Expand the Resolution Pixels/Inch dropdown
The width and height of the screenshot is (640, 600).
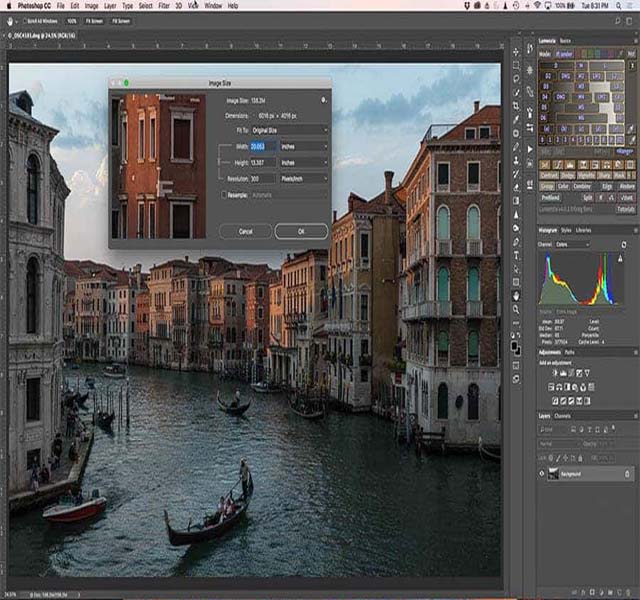pos(304,178)
